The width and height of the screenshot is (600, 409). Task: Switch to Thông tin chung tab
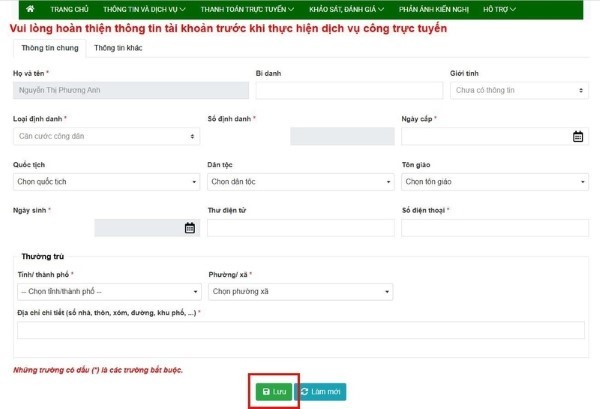point(50,48)
